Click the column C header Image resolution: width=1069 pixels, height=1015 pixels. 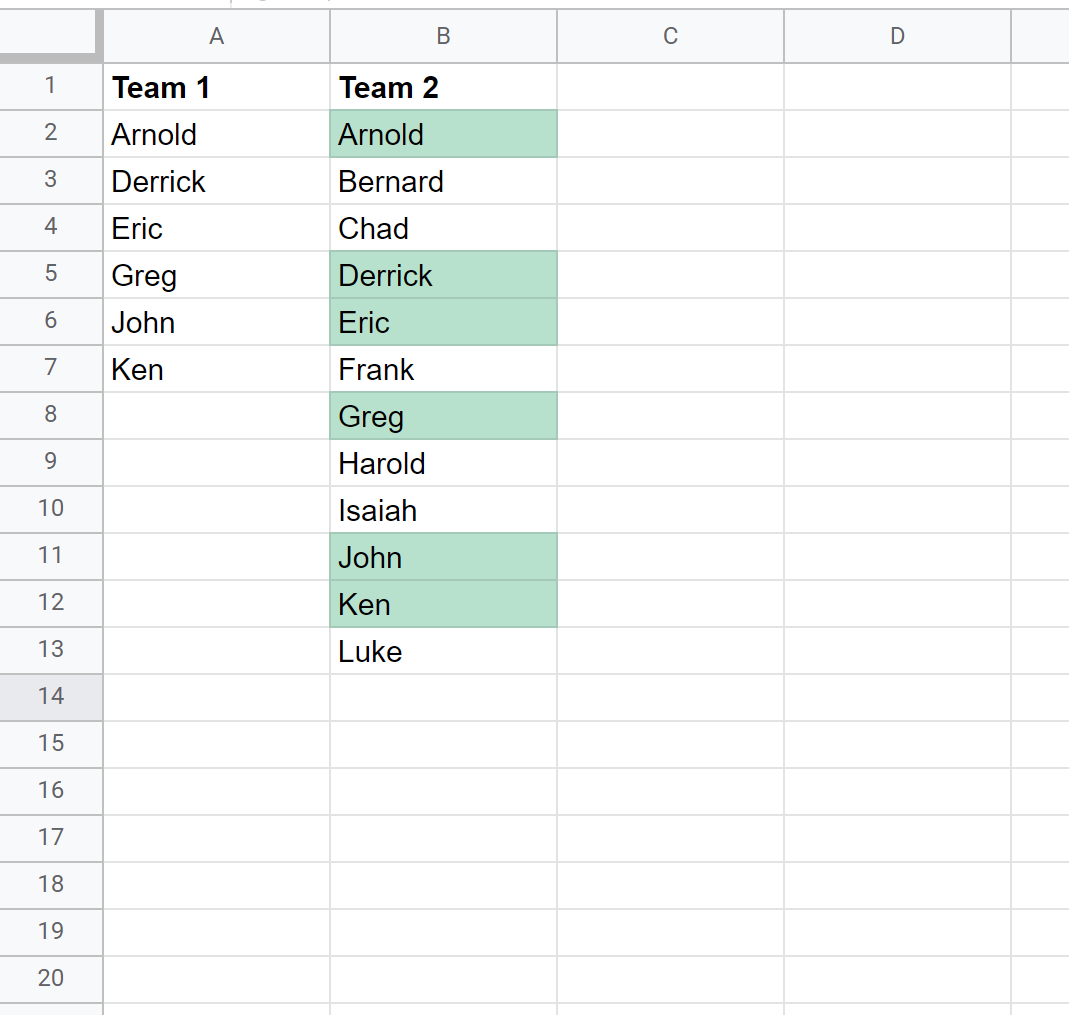(x=670, y=37)
